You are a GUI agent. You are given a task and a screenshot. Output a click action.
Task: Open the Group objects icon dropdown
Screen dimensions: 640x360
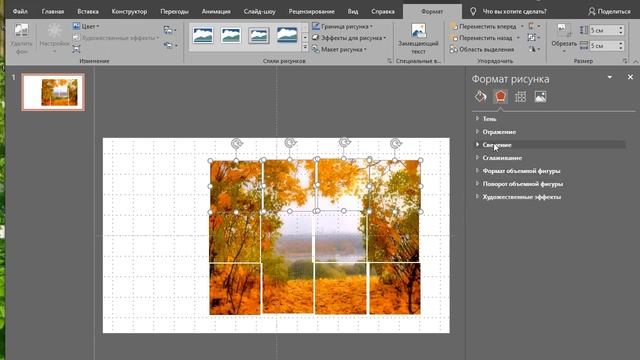tap(533, 38)
